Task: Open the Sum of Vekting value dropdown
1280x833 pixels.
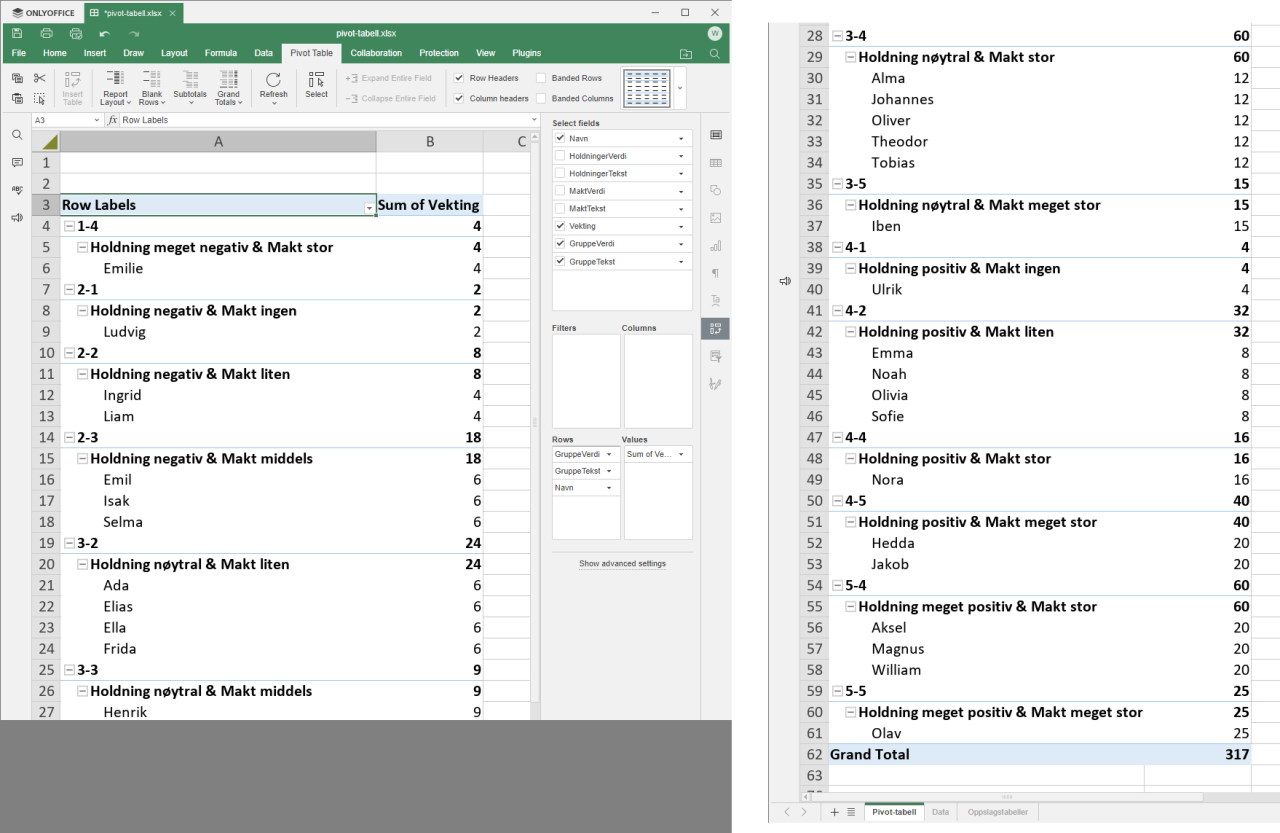Action: point(681,454)
